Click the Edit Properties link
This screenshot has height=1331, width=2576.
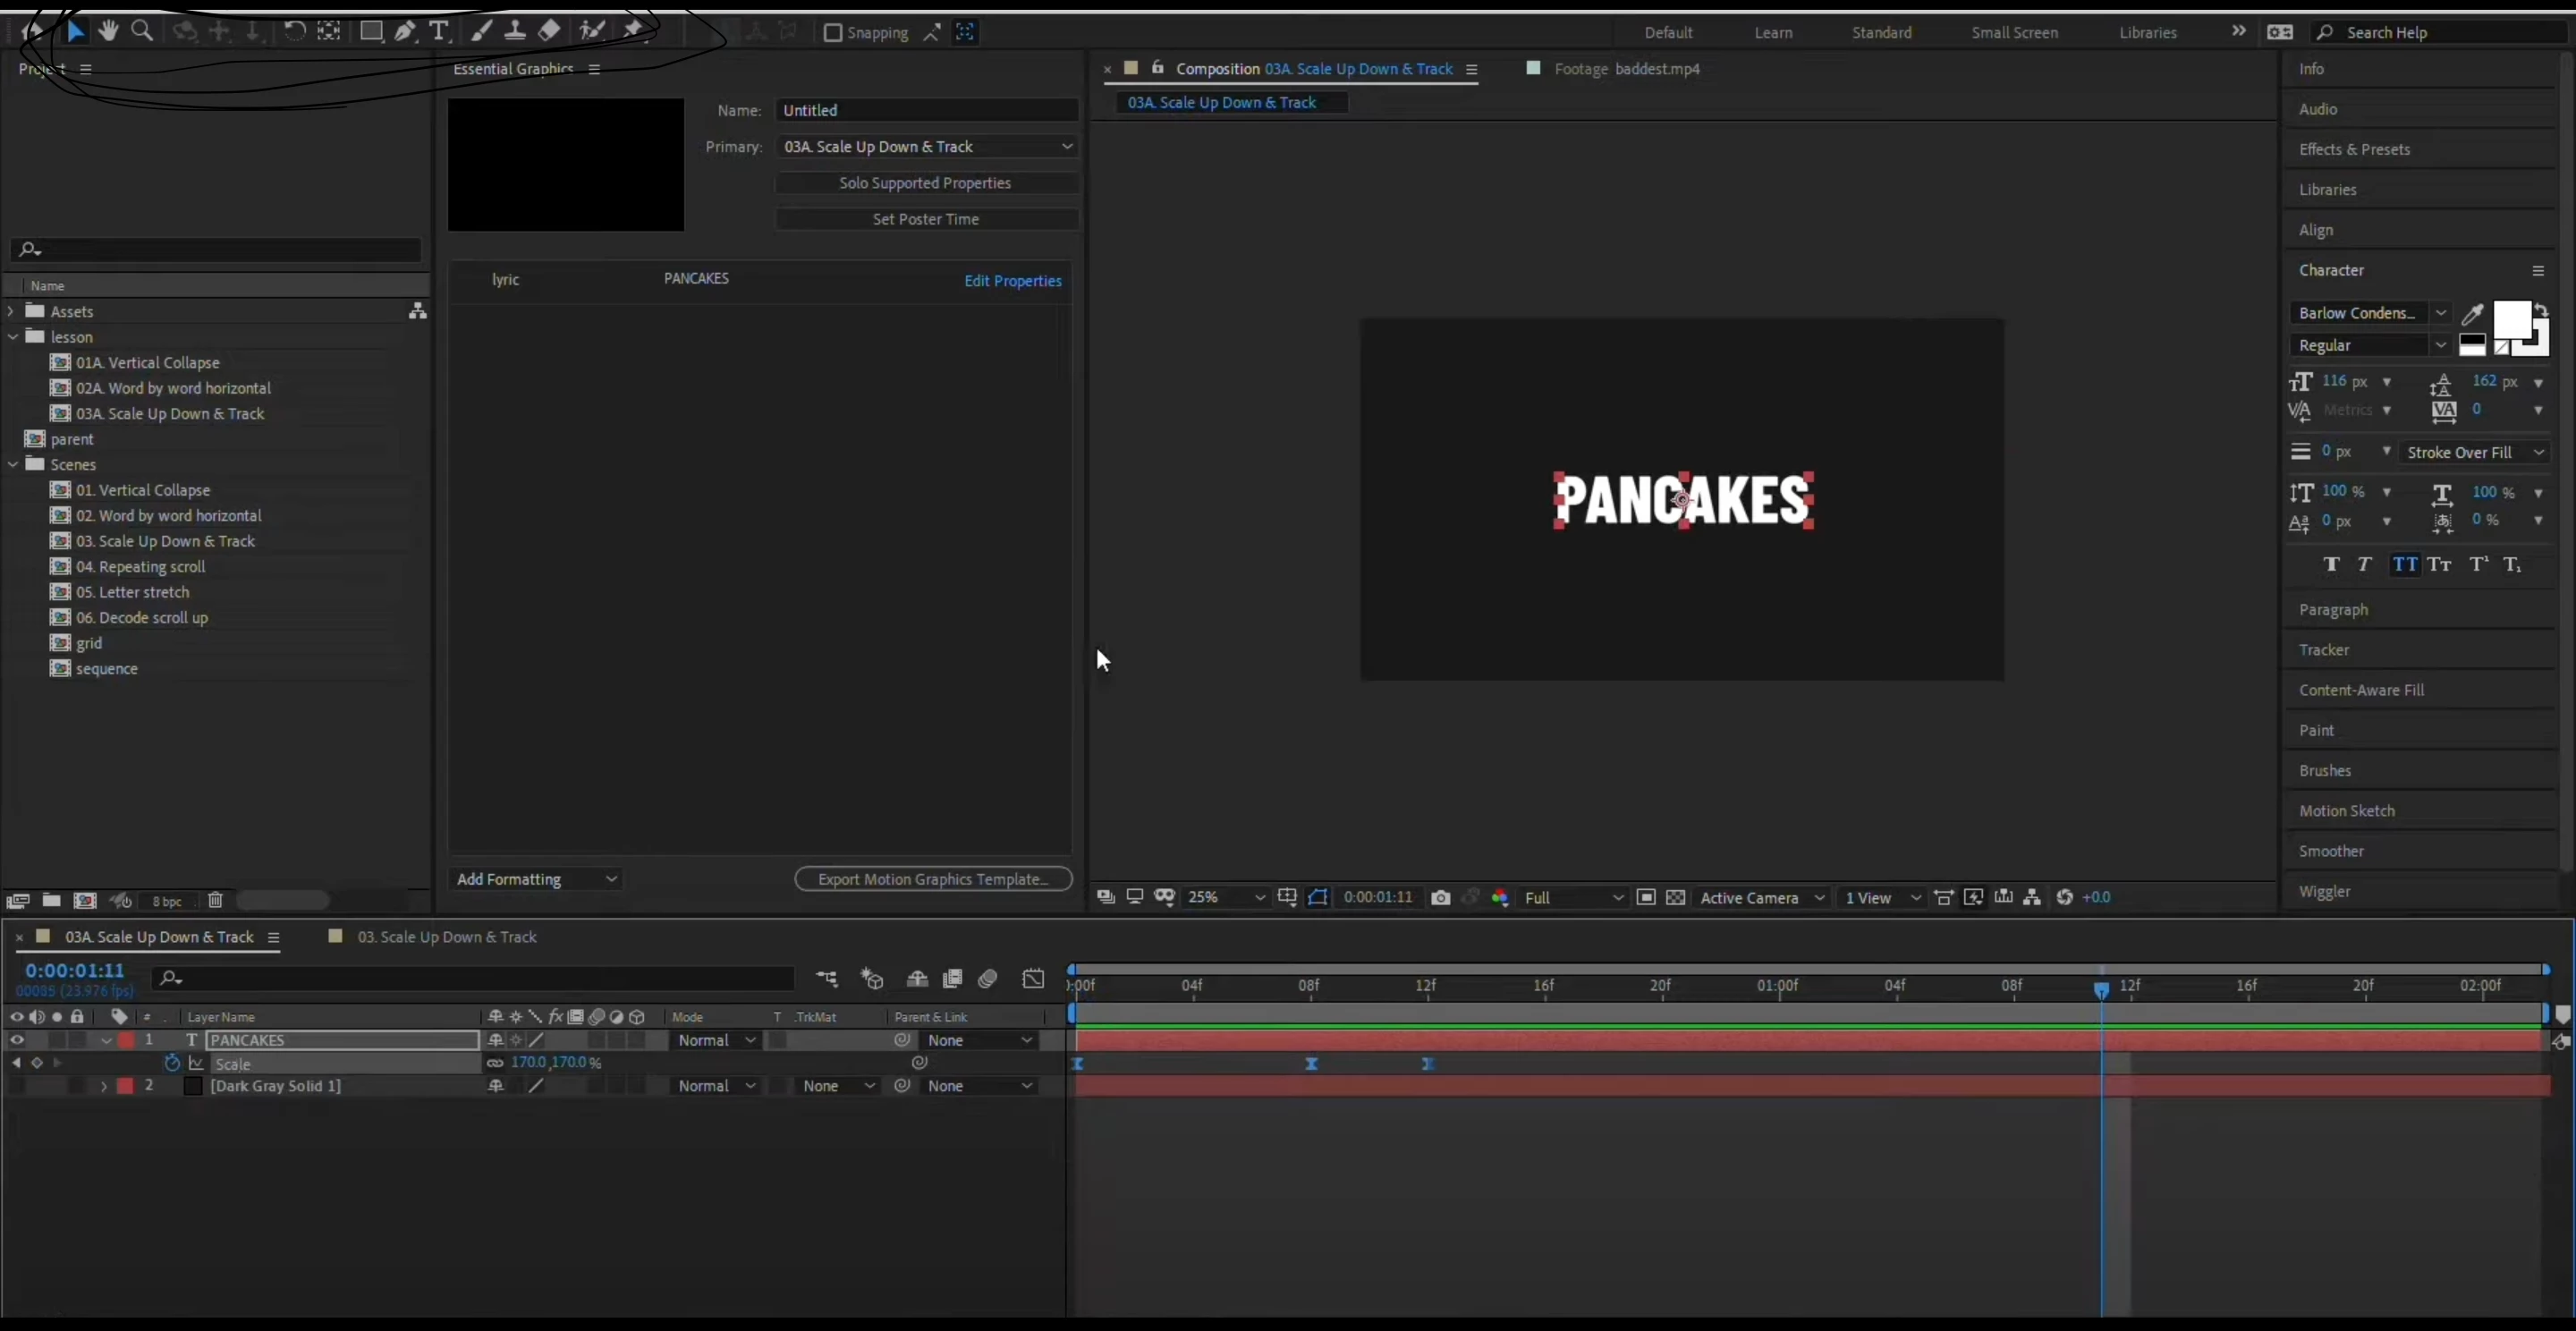[x=1012, y=281]
